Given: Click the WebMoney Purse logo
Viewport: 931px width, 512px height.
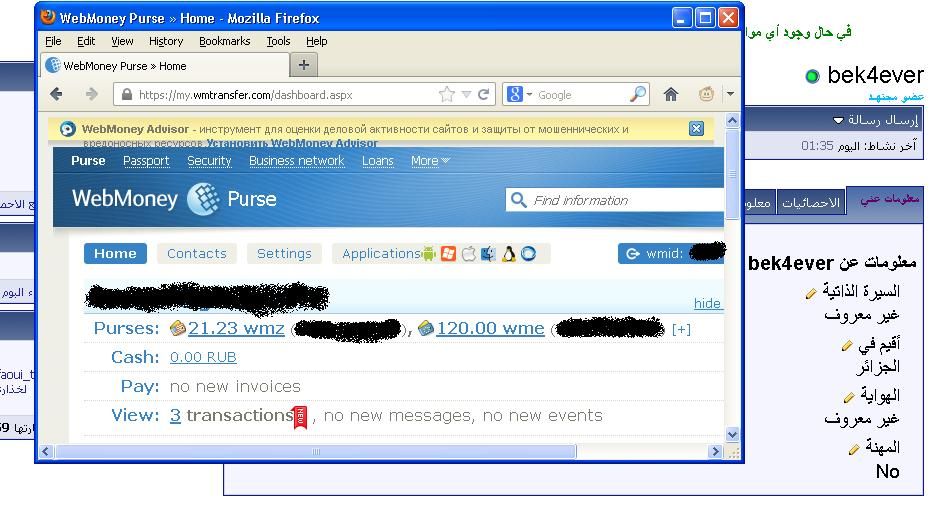Looking at the screenshot, I should (174, 199).
